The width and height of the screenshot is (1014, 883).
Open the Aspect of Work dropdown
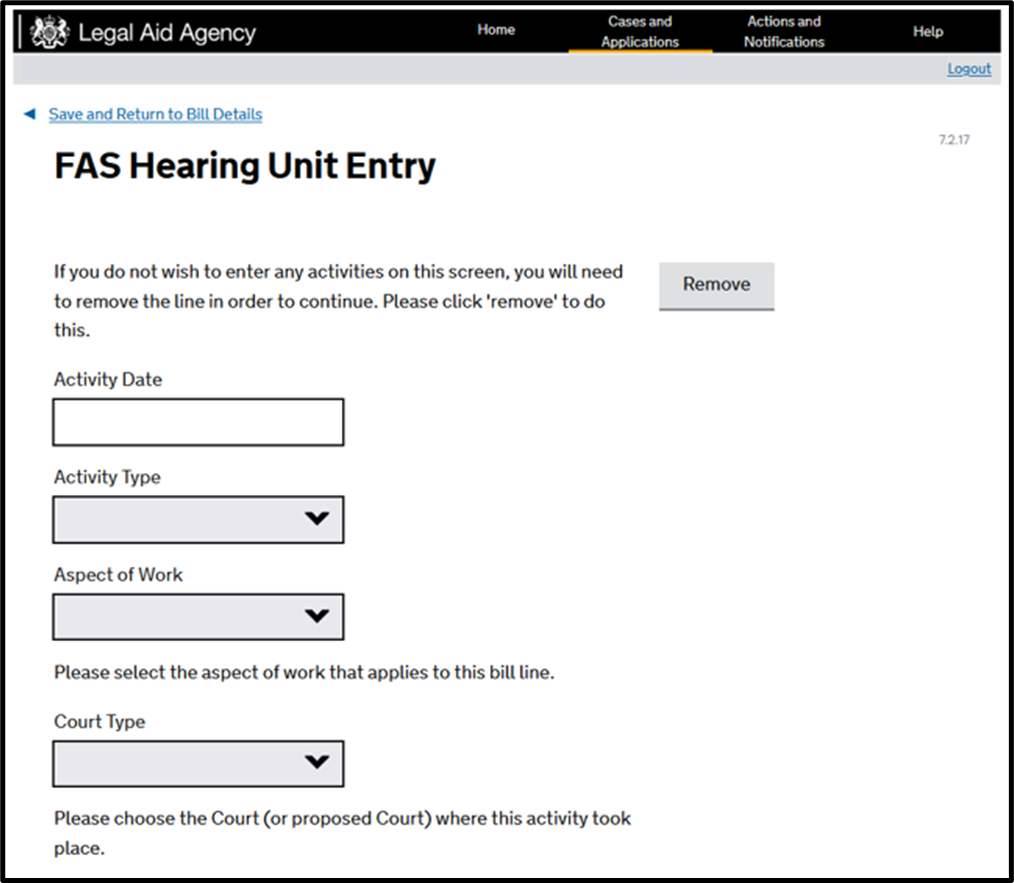pyautogui.click(x=198, y=617)
